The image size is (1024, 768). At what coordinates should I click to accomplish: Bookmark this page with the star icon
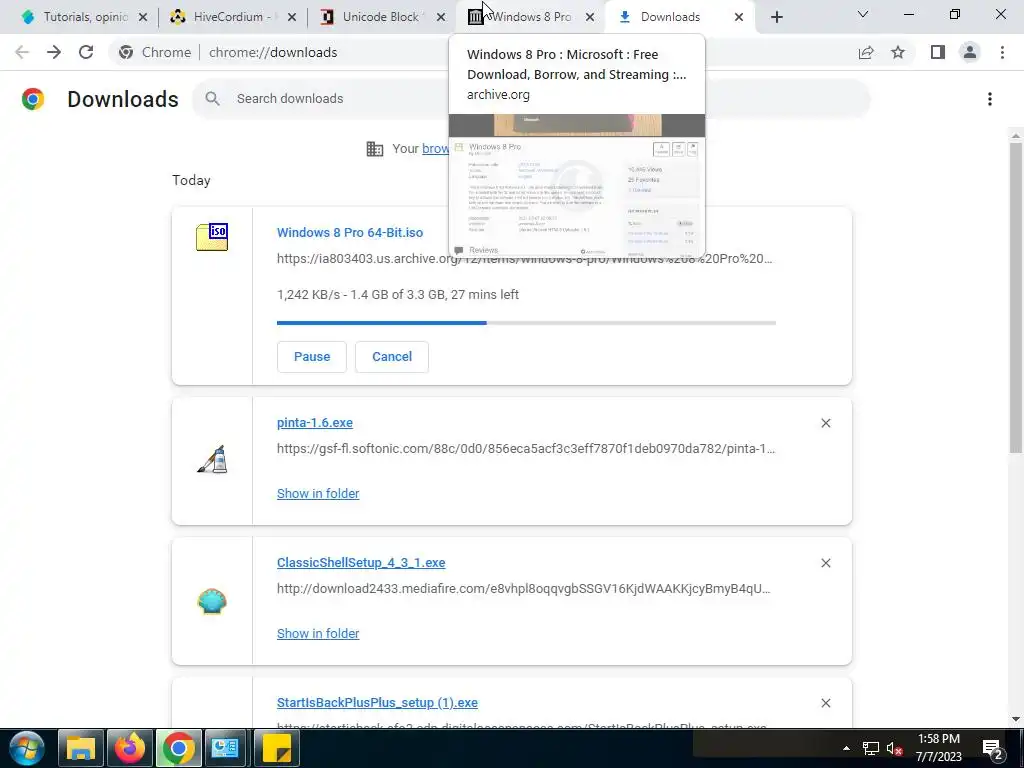[x=898, y=52]
